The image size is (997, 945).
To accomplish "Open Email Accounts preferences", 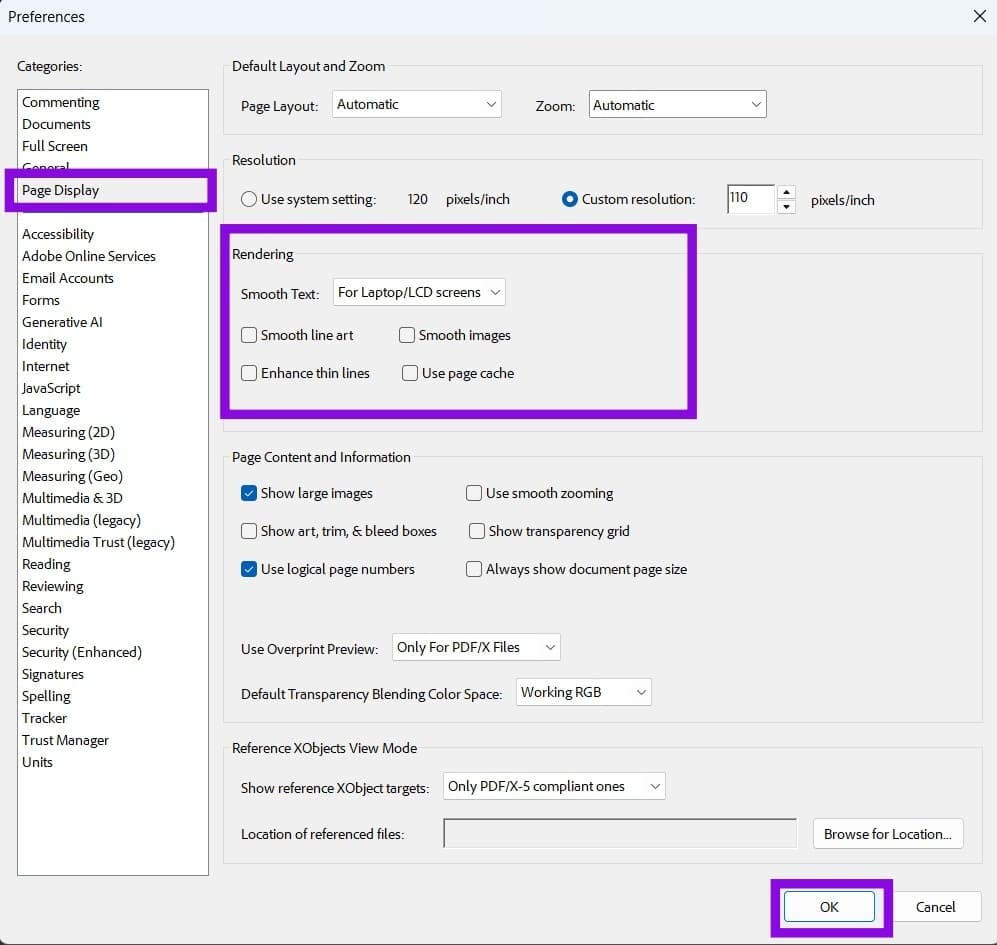I will tap(68, 278).
